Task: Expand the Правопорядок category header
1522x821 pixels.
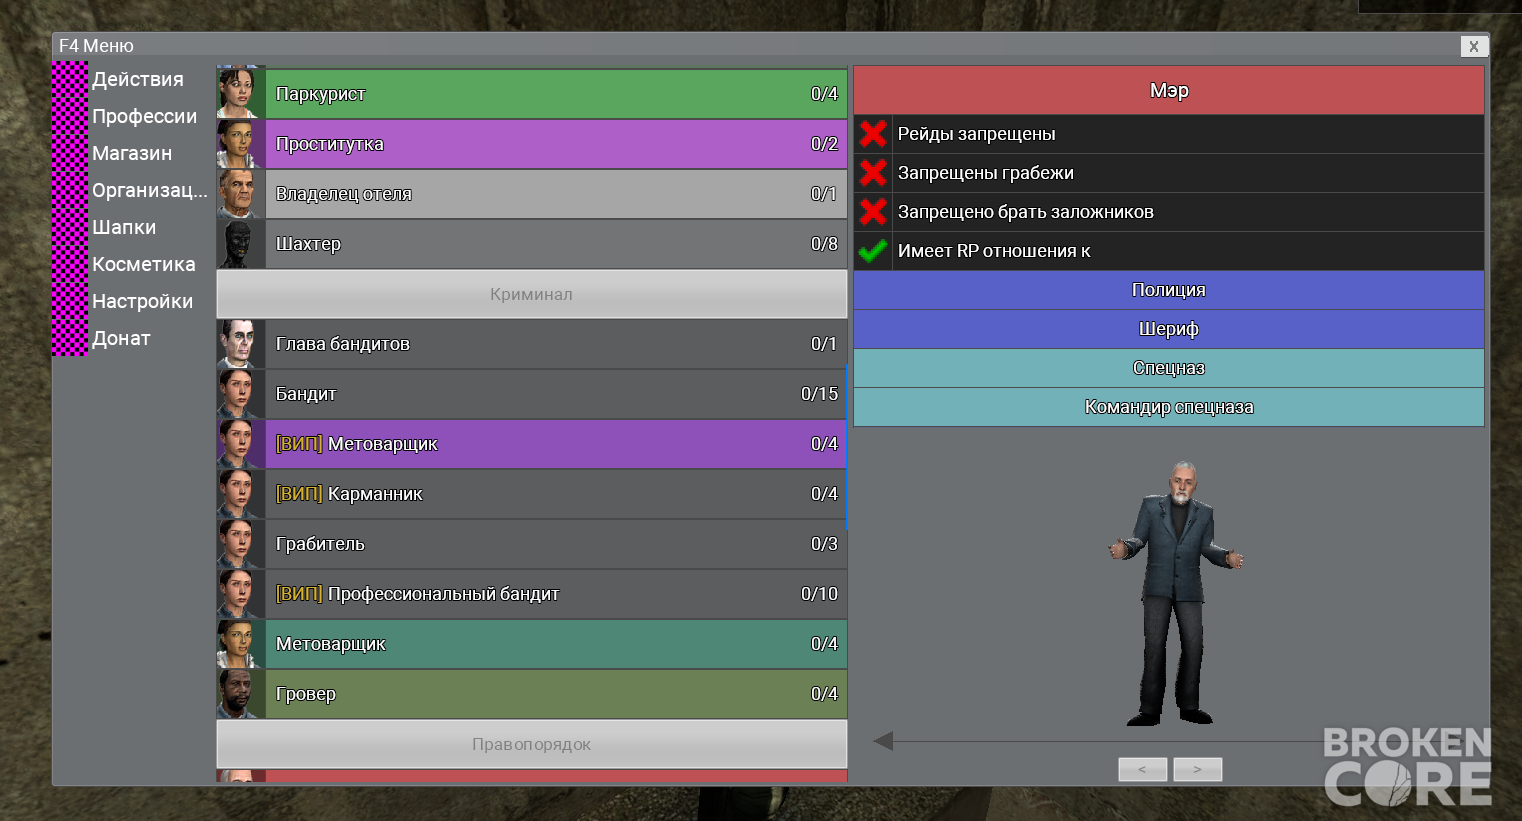Action: click(532, 744)
